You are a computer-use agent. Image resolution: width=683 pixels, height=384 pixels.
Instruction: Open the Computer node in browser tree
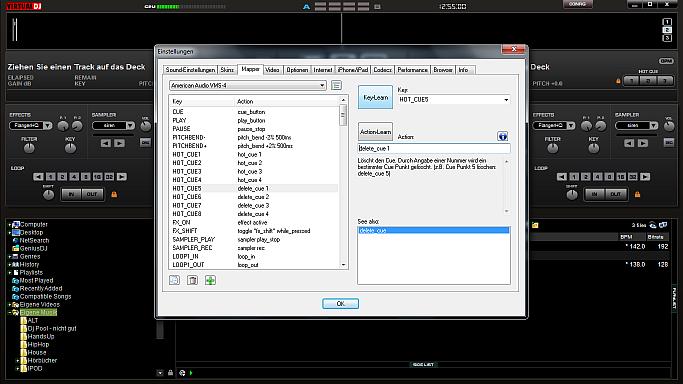(34, 225)
